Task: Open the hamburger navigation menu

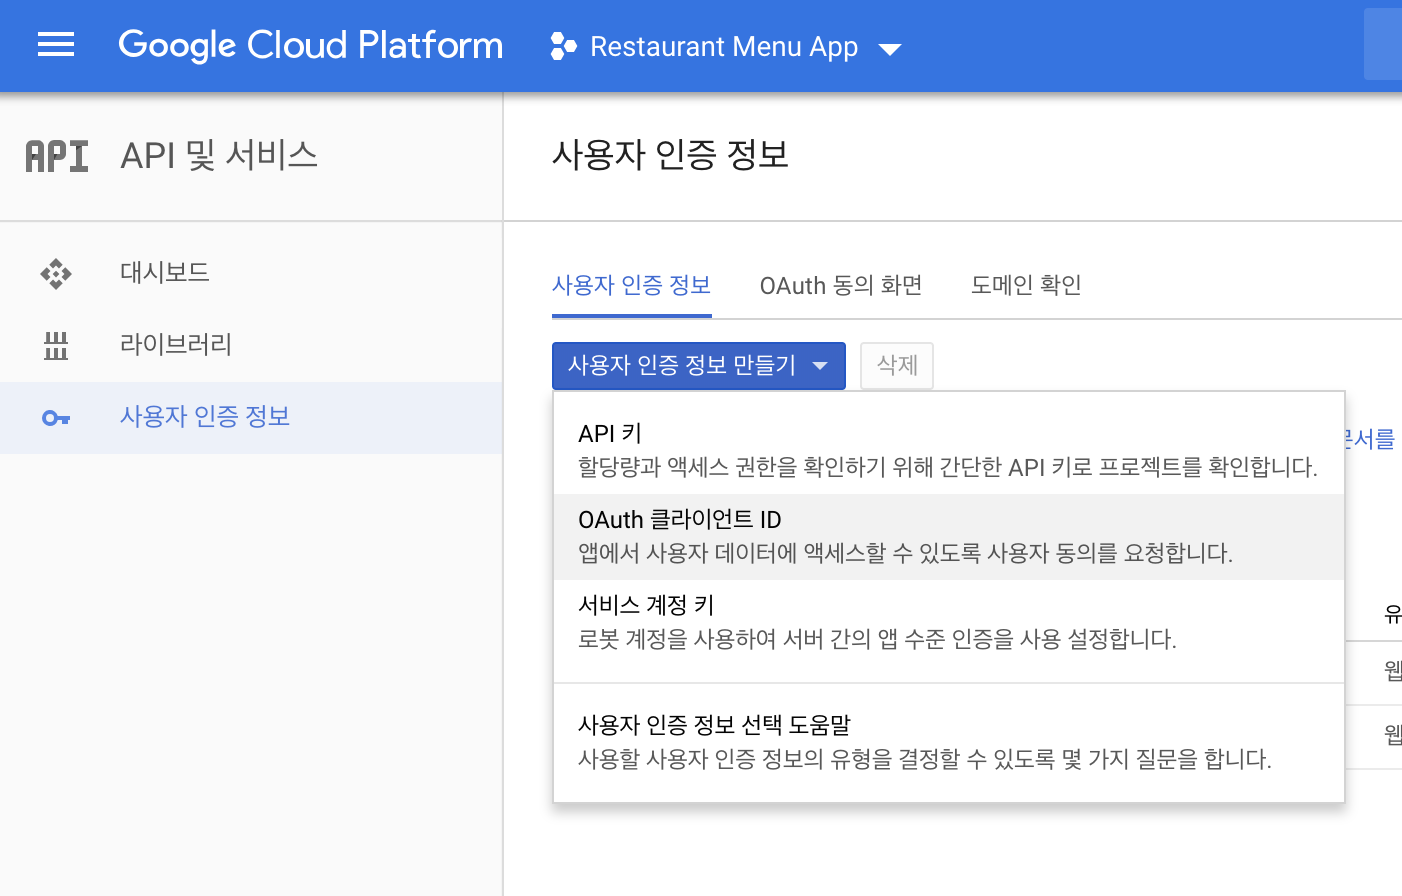Action: coord(56,45)
